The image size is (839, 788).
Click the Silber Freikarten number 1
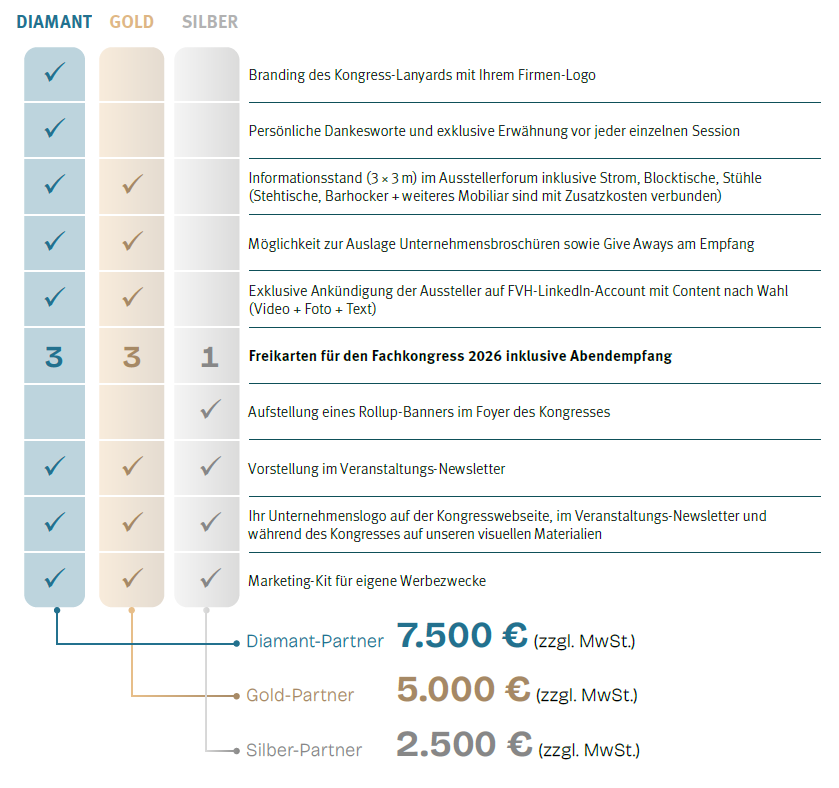click(209, 356)
